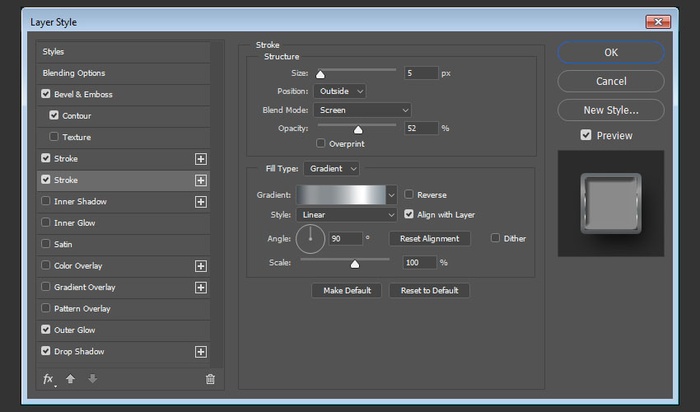The image size is (700, 412).
Task: Select Blending Options in the styles list
Action: [x=74, y=73]
